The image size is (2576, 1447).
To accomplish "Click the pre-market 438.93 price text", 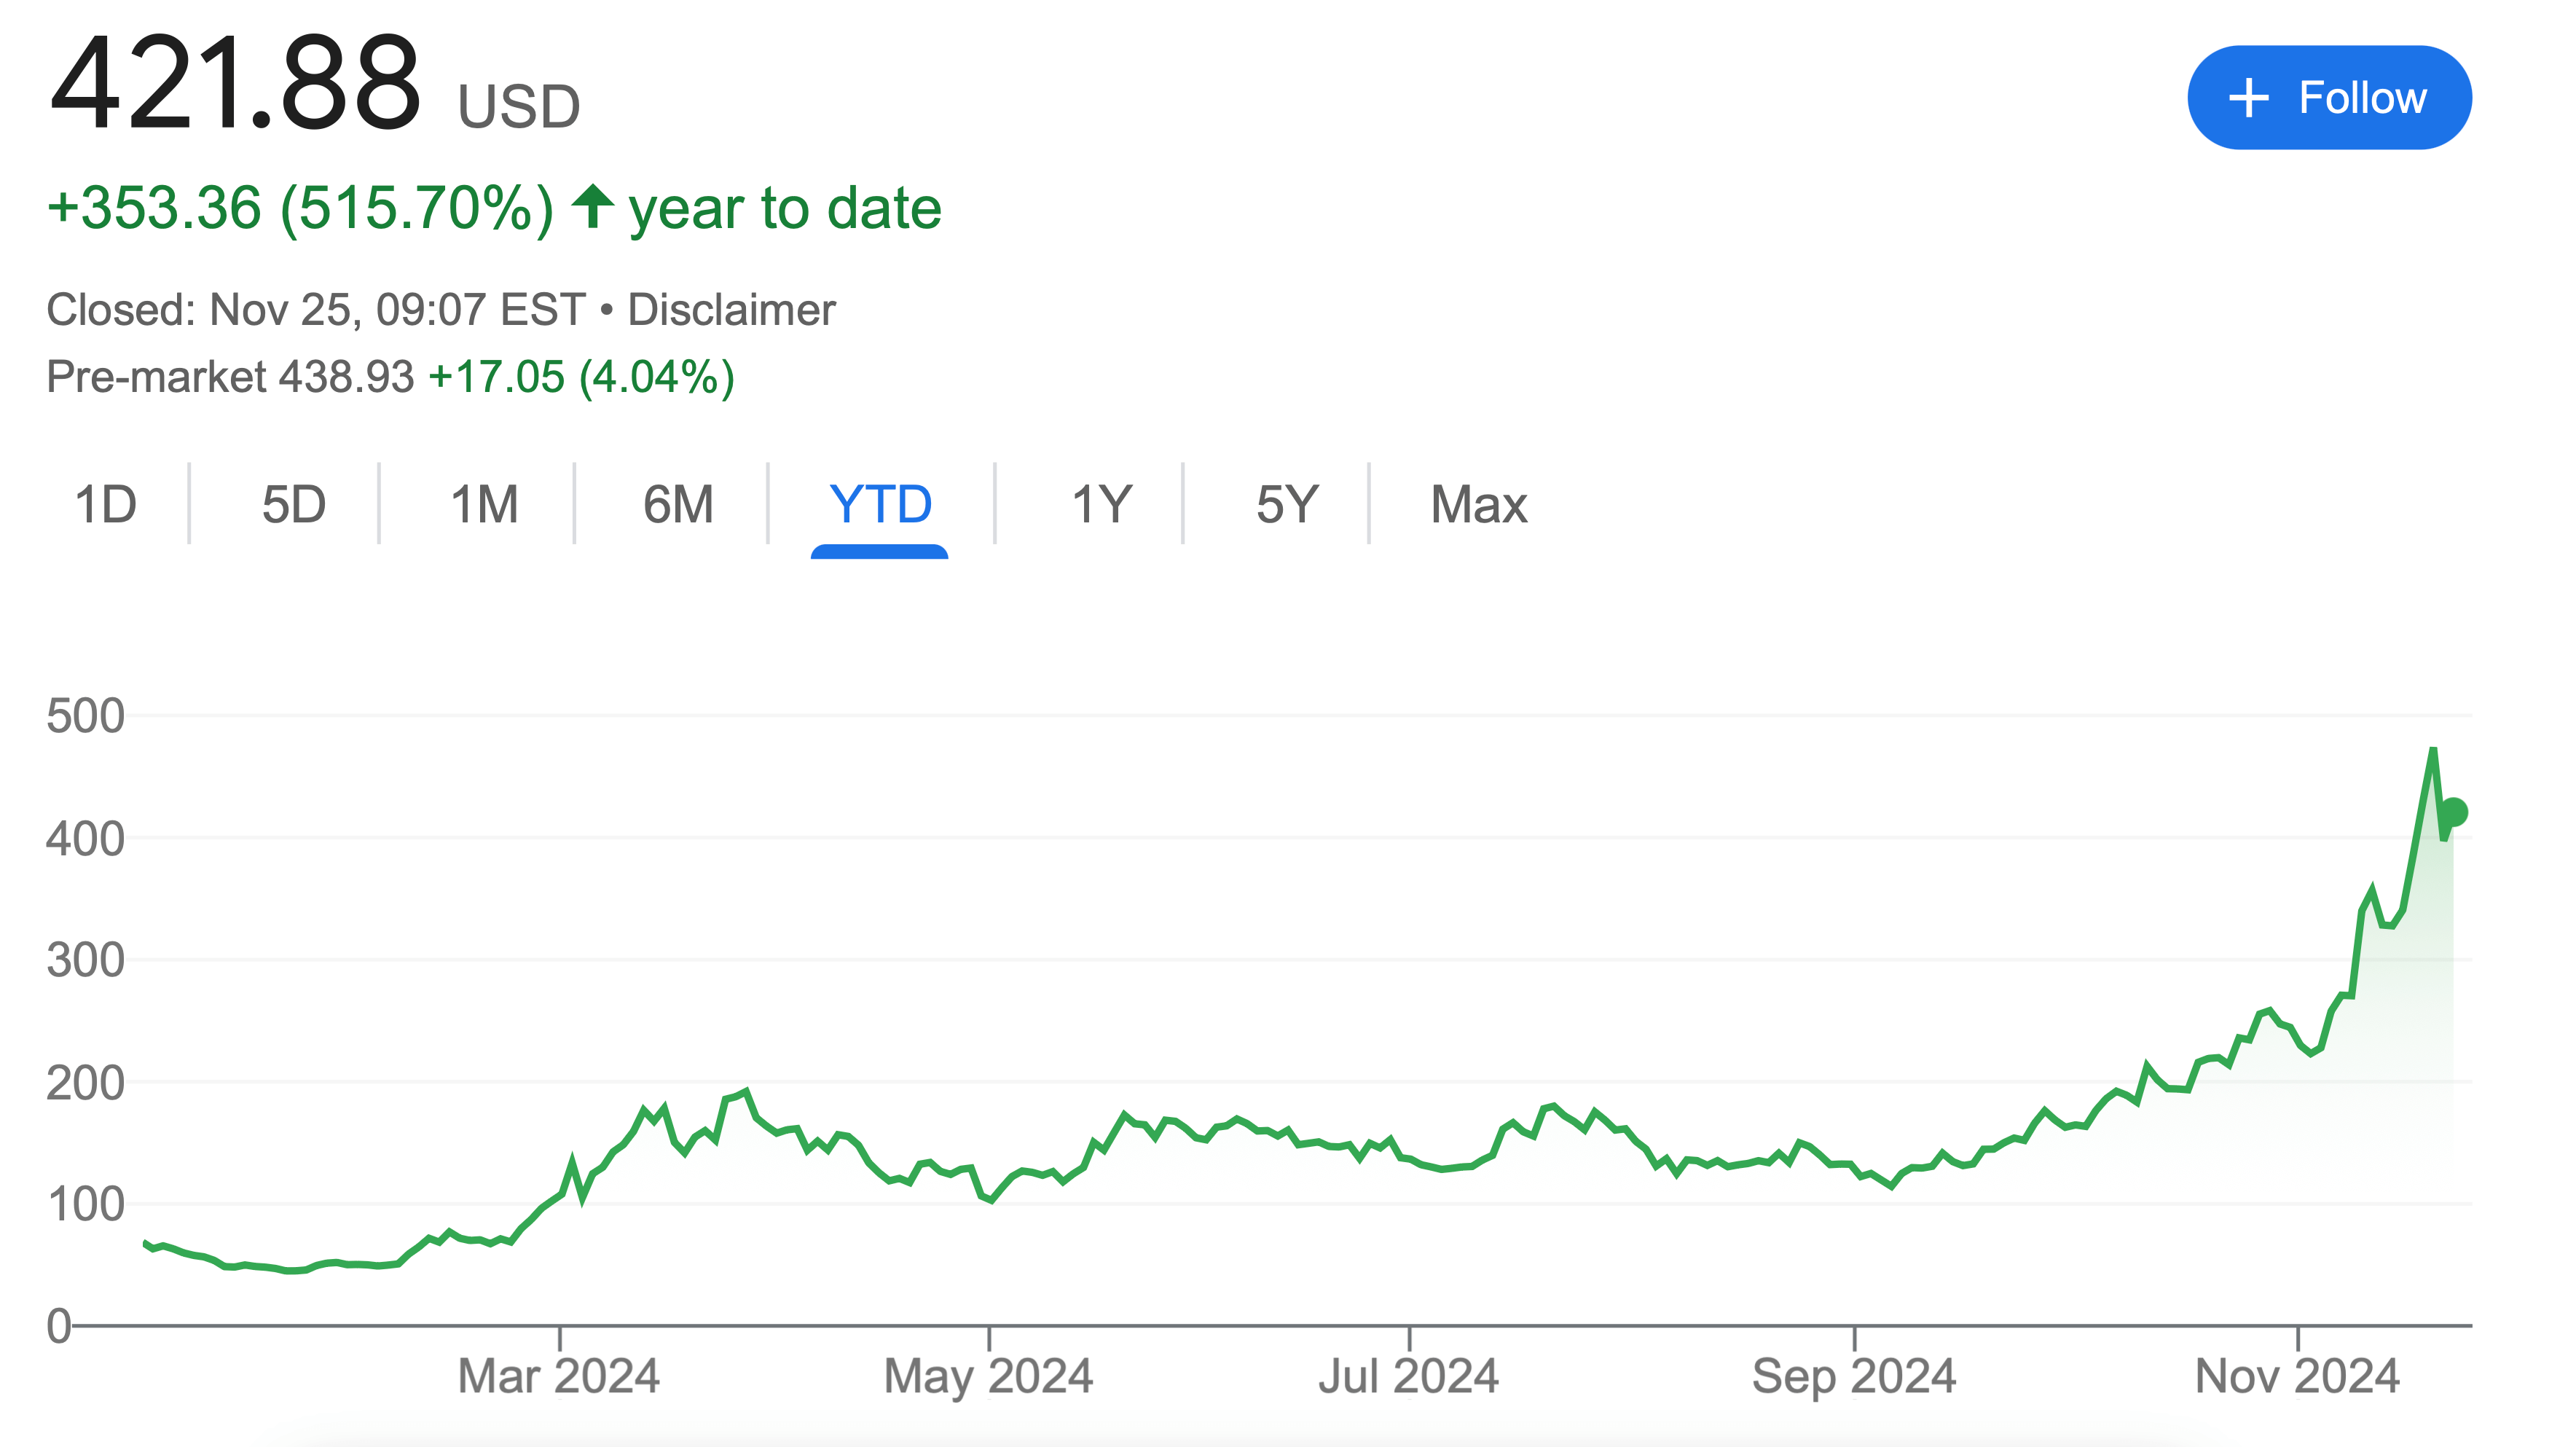I will (346, 377).
